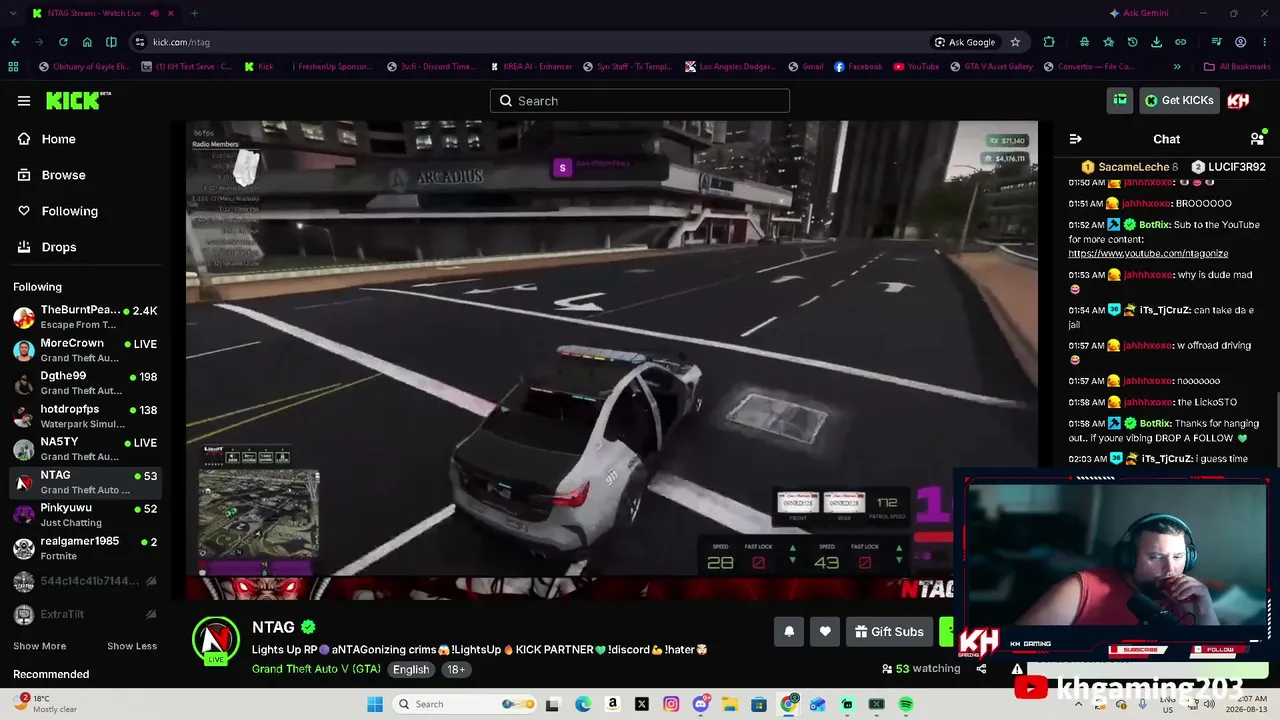Click the Windows taskbar Search box

coord(465,704)
